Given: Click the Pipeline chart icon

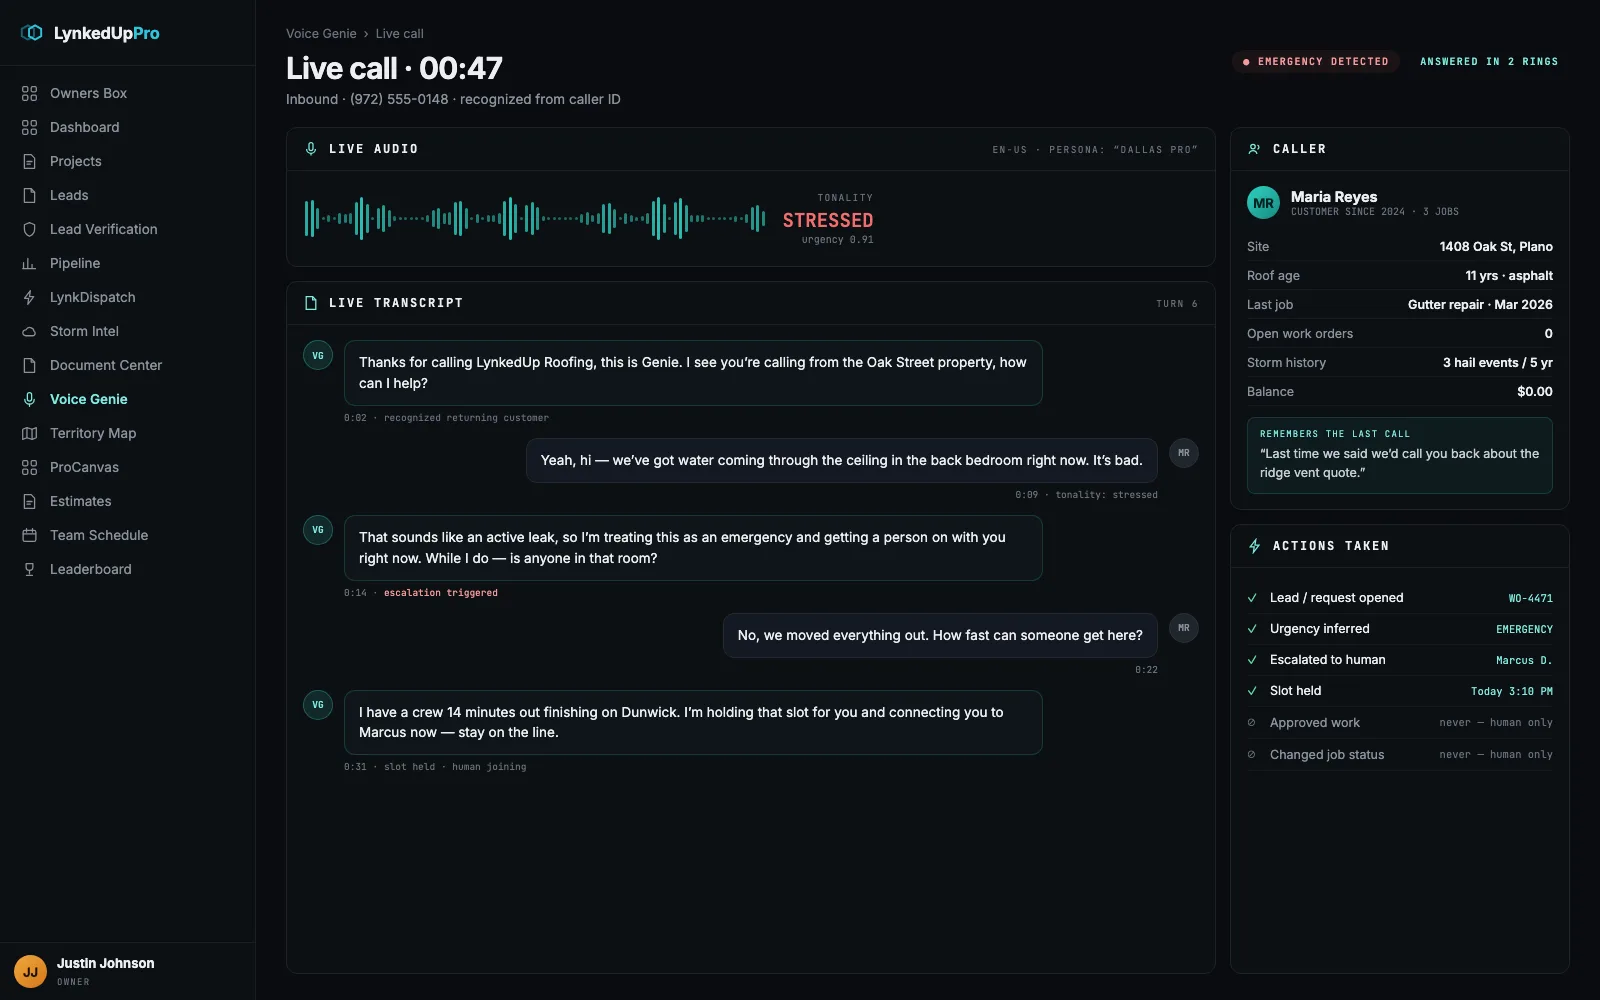Looking at the screenshot, I should [29, 263].
